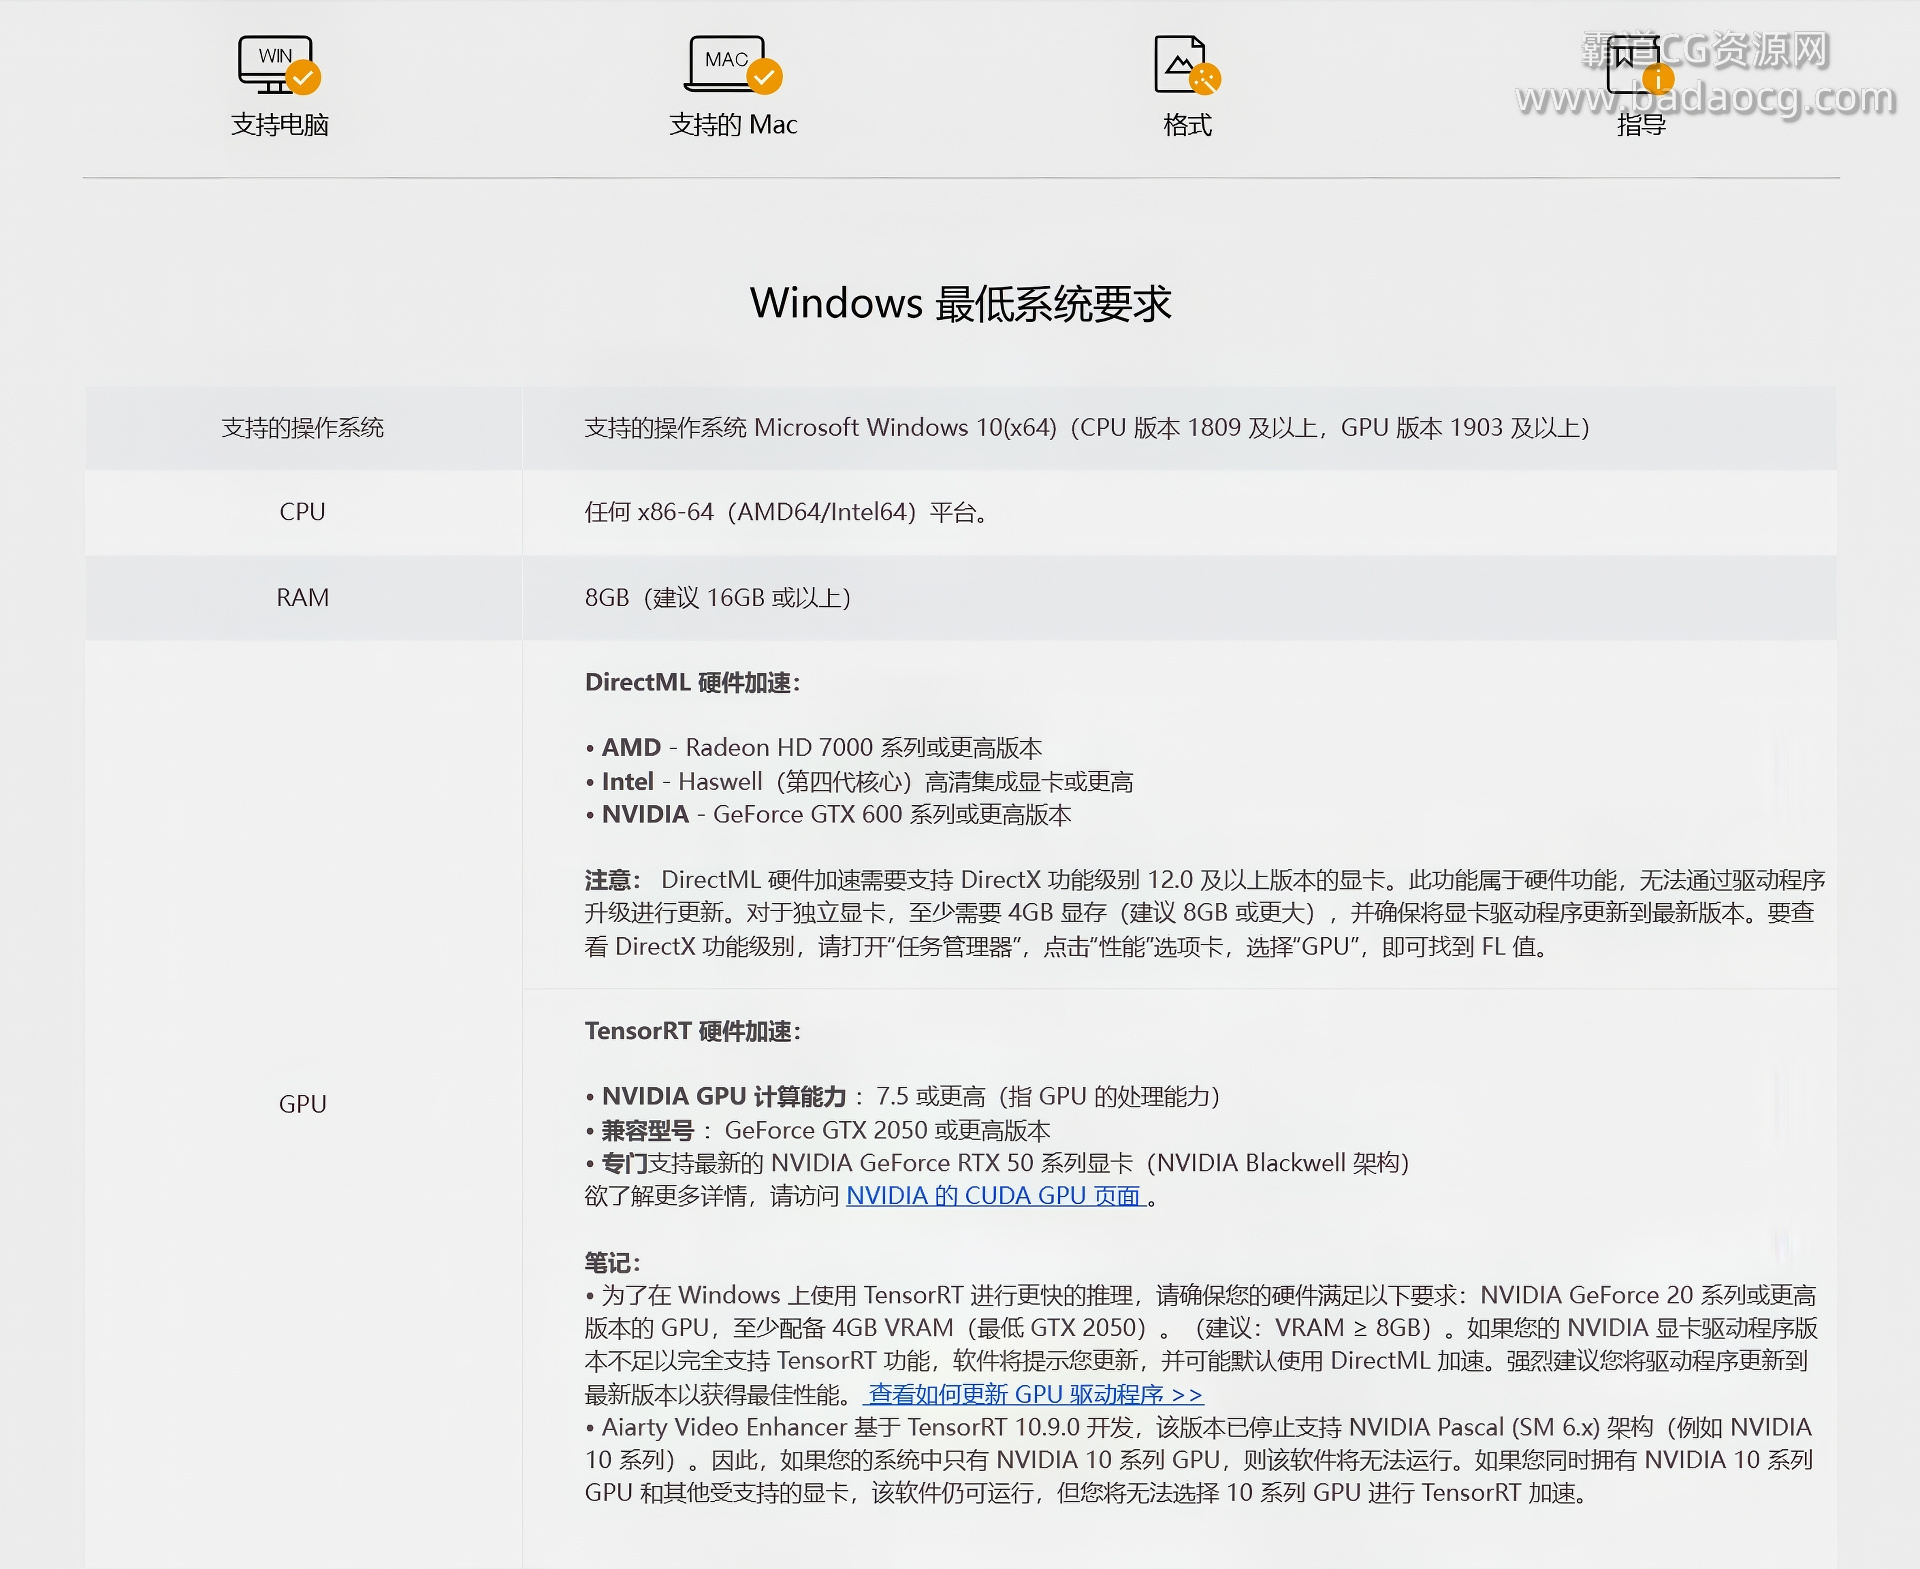Click the CPU row label
1920x1569 pixels.
[302, 512]
